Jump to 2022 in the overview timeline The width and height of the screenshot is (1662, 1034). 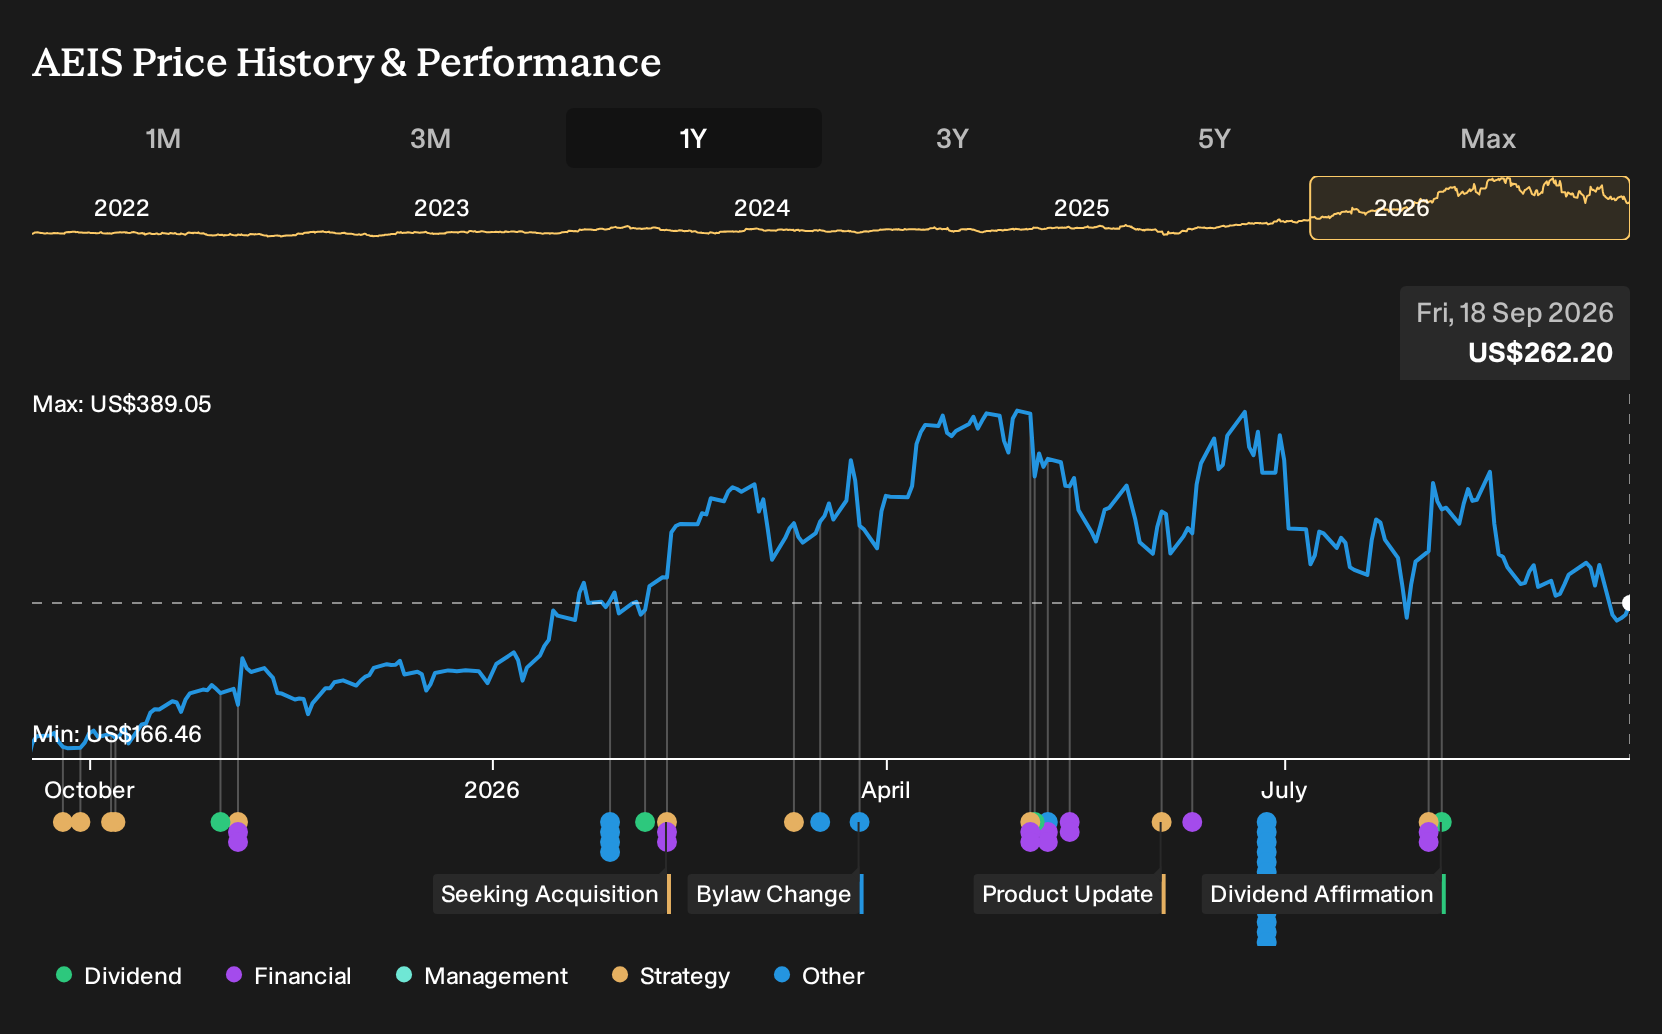coord(121,208)
